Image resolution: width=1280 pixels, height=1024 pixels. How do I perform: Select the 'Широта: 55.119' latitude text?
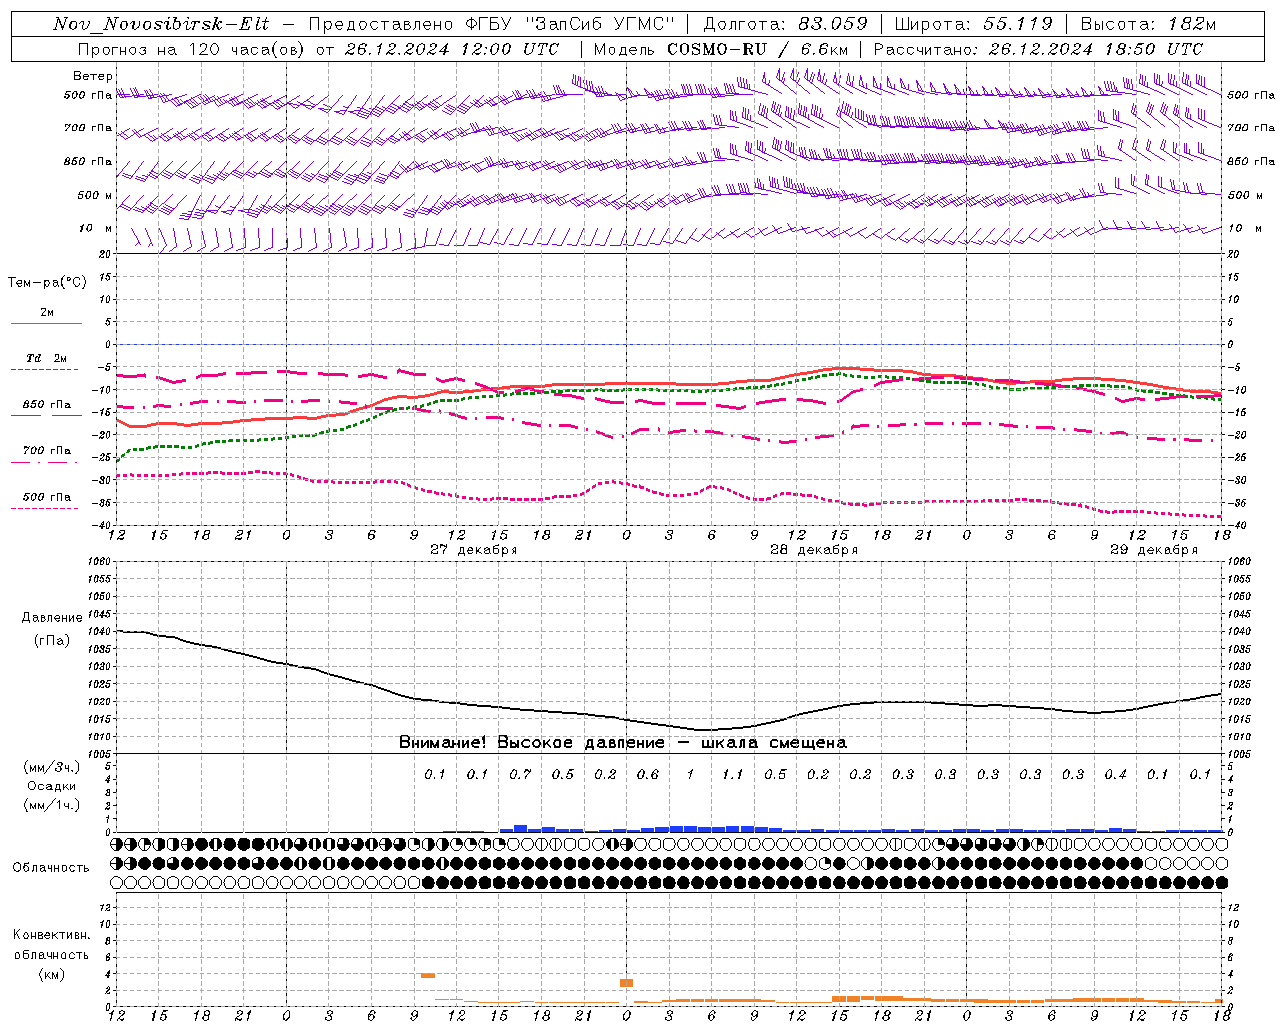click(974, 24)
